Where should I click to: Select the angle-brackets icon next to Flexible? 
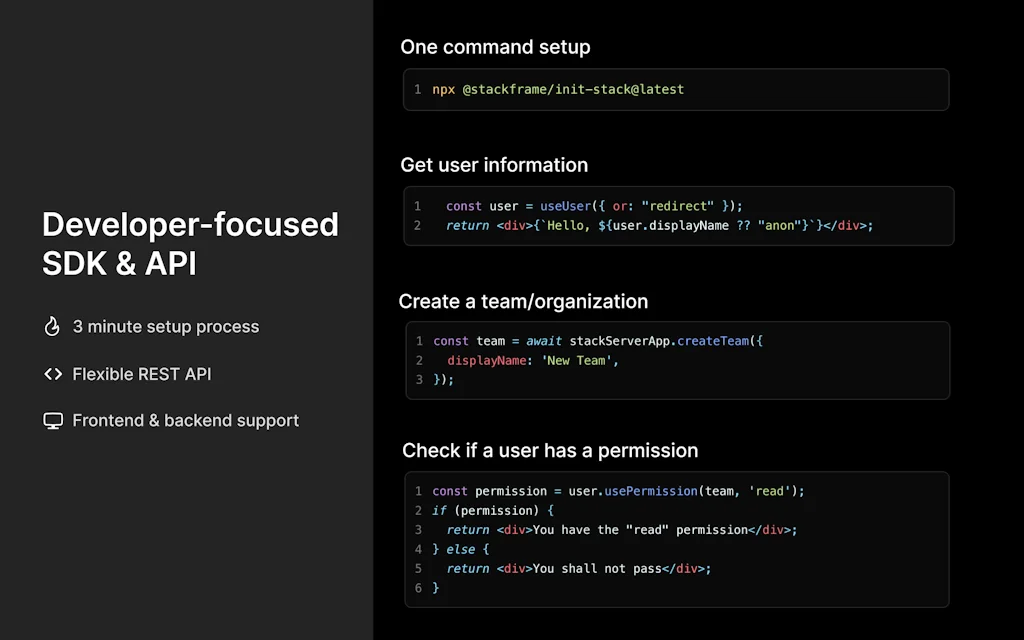[x=52, y=374]
